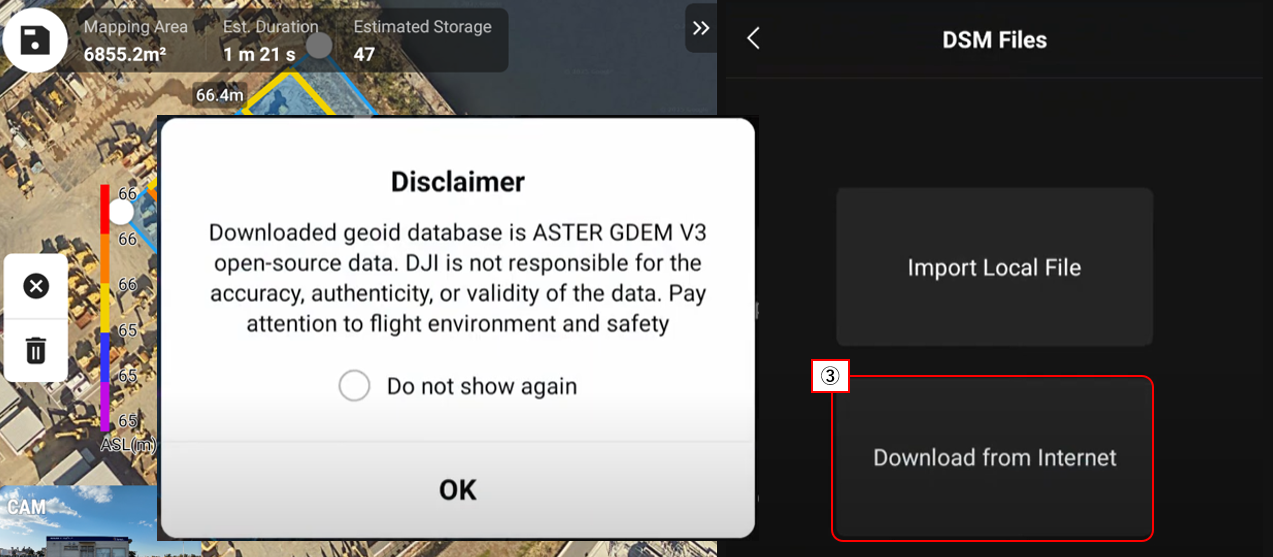Image resolution: width=1273 pixels, height=557 pixels.
Task: Click the circled number 3 step marker
Action: 830,376
